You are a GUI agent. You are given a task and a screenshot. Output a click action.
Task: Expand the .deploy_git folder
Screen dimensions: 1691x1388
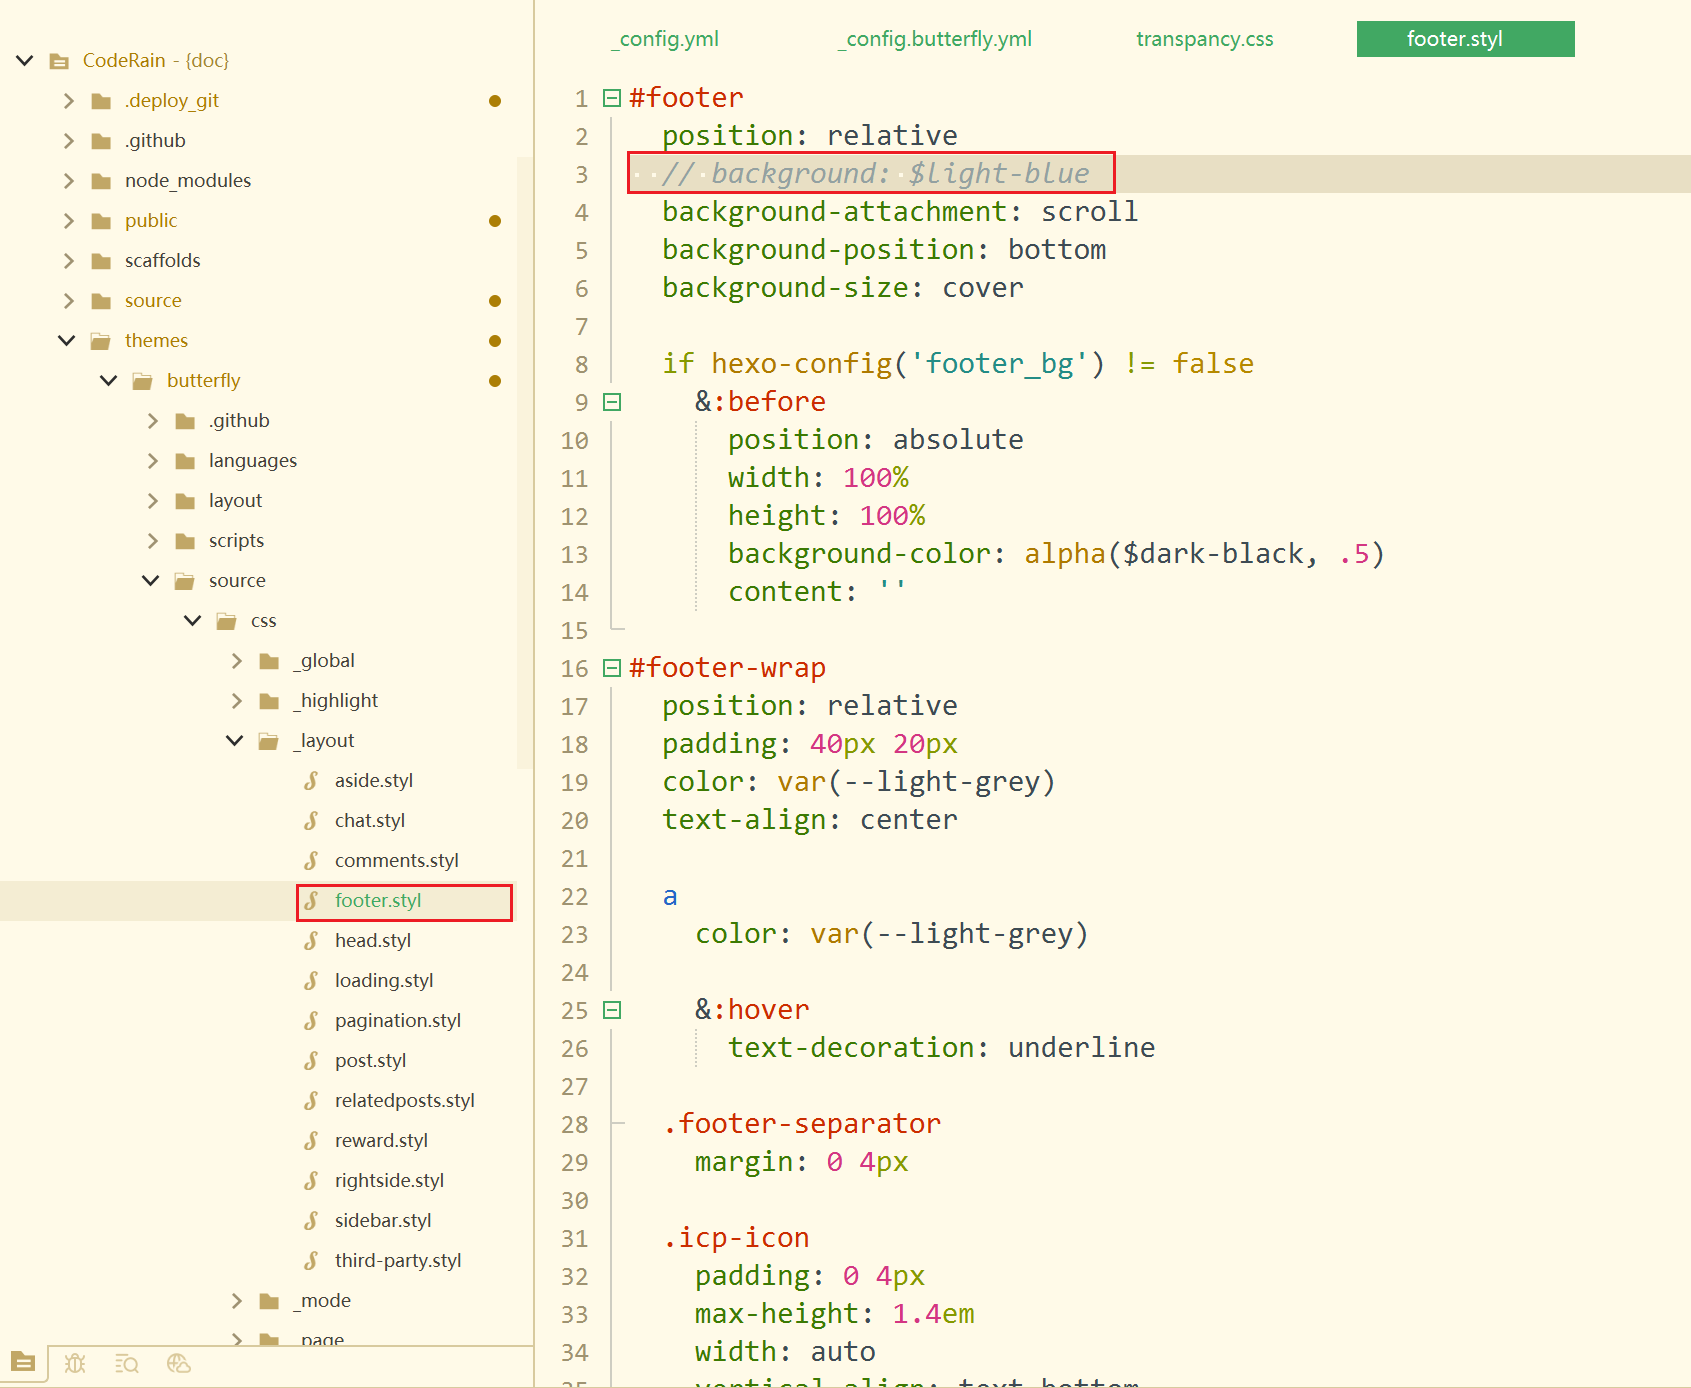69,101
